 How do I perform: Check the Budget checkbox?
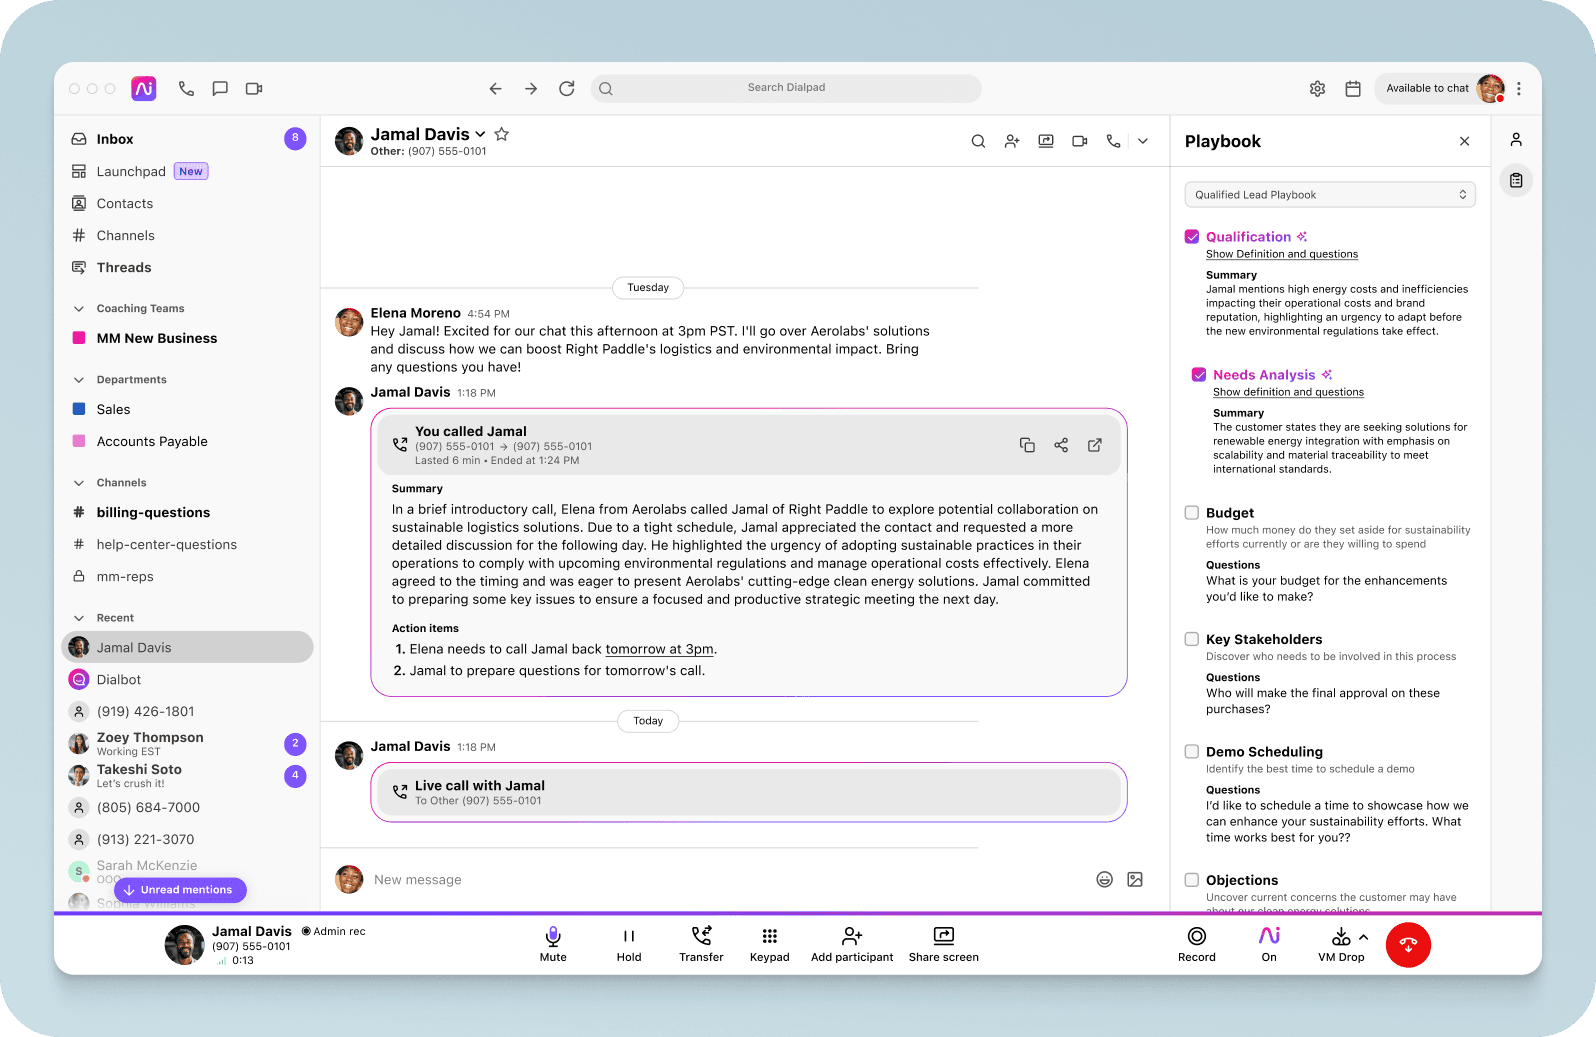tap(1192, 513)
